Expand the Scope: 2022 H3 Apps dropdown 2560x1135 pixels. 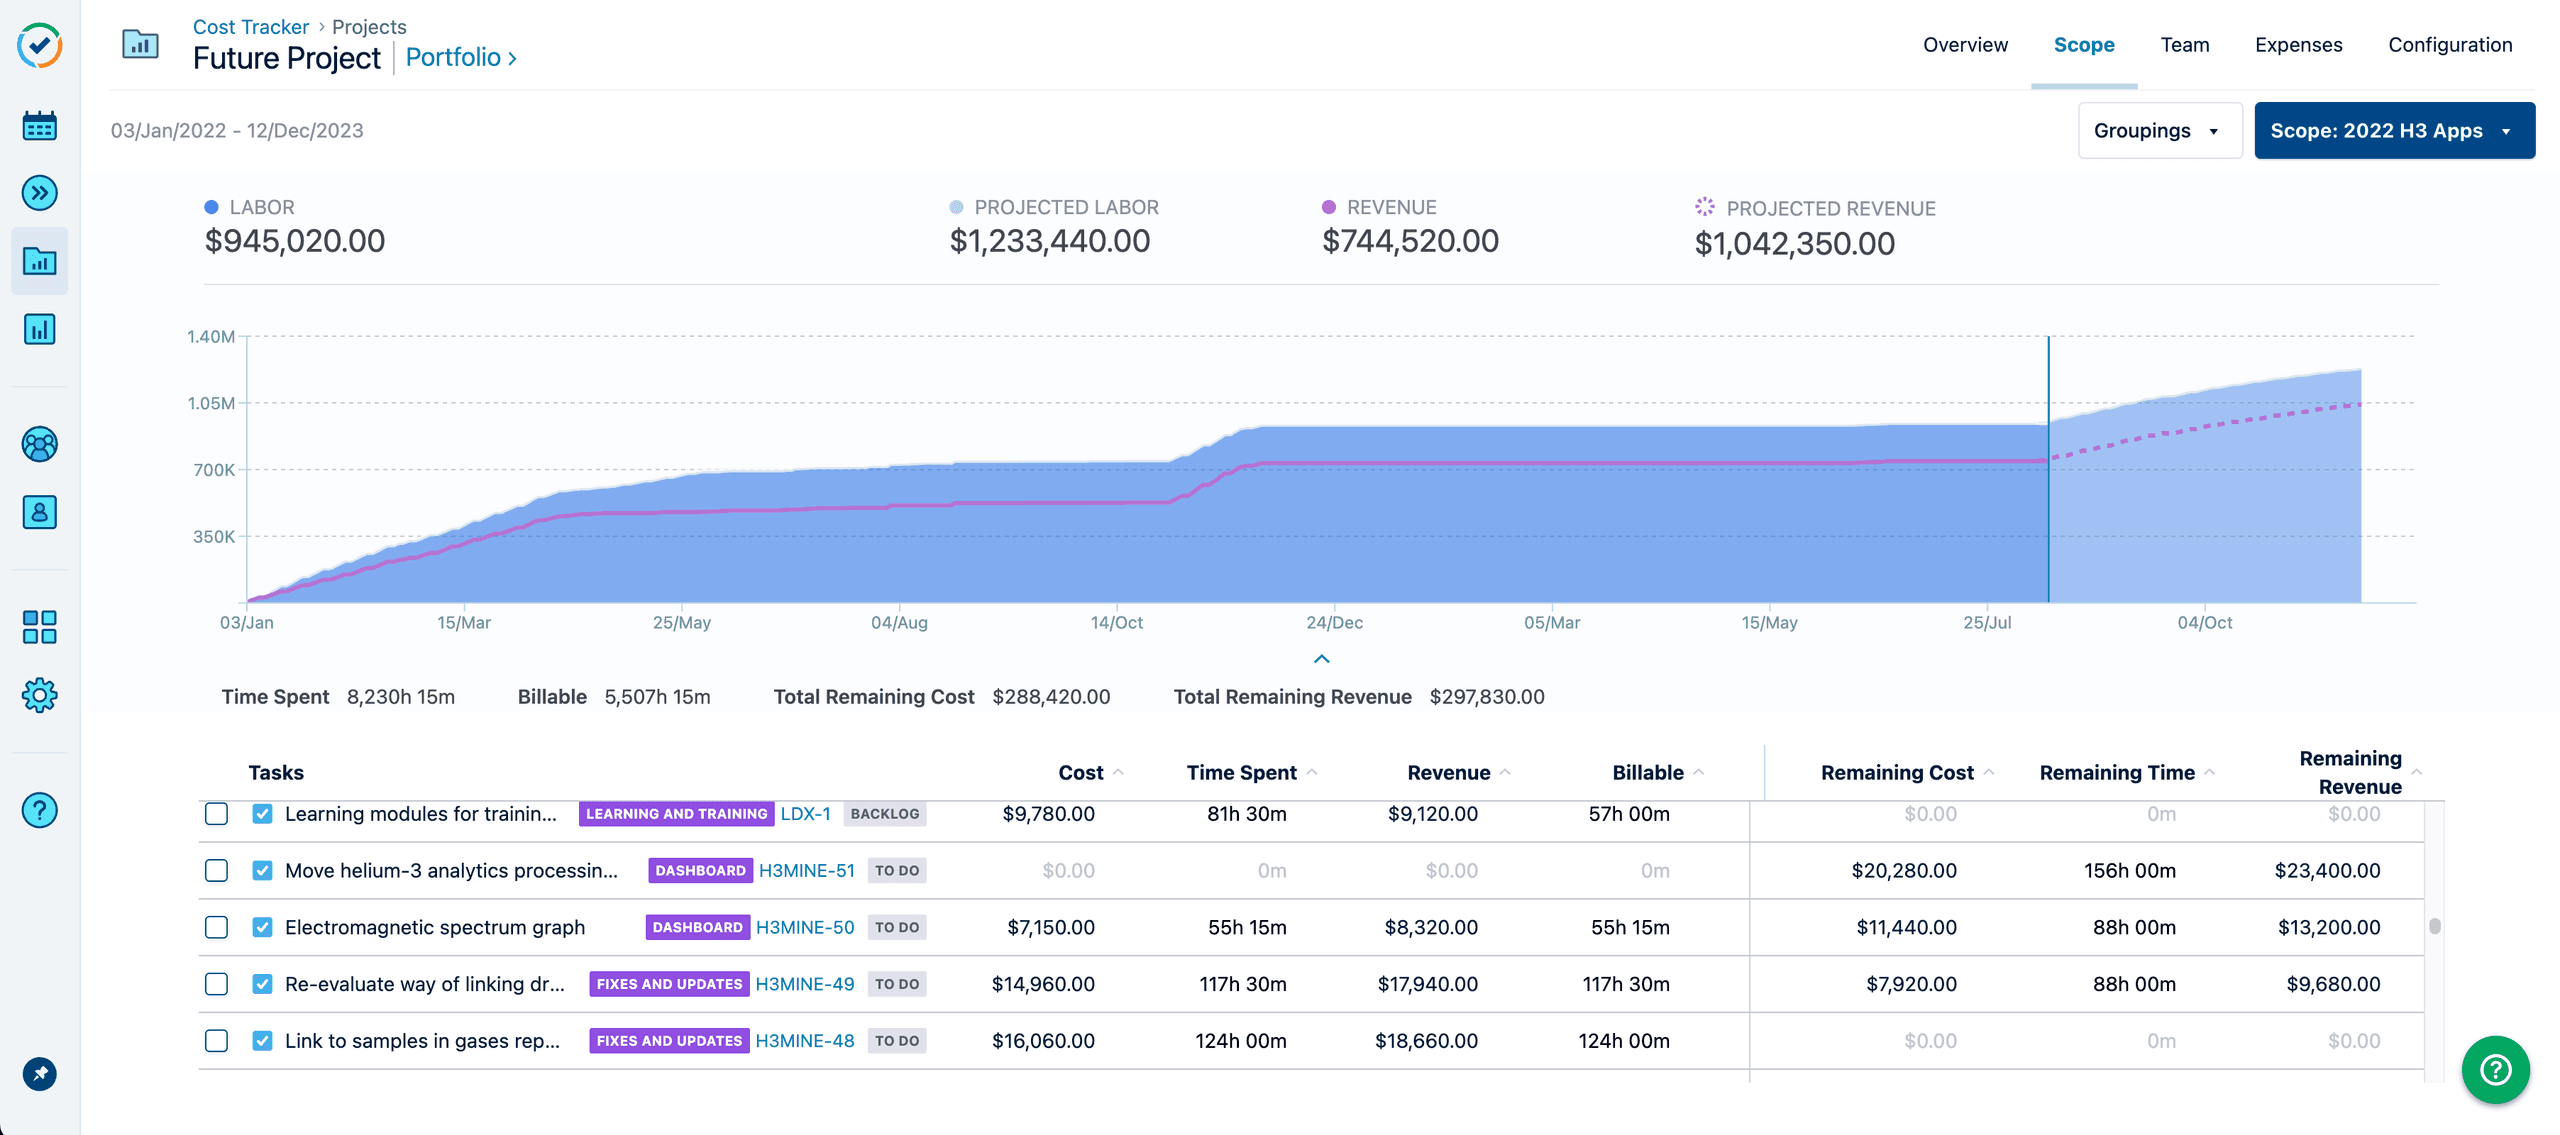pos(2393,131)
